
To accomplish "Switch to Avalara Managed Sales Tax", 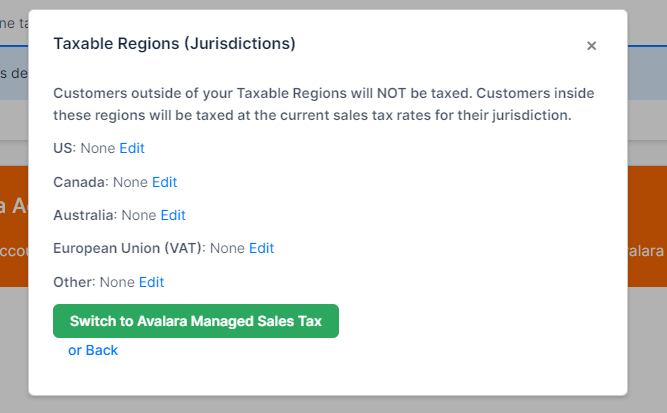I will [x=196, y=321].
